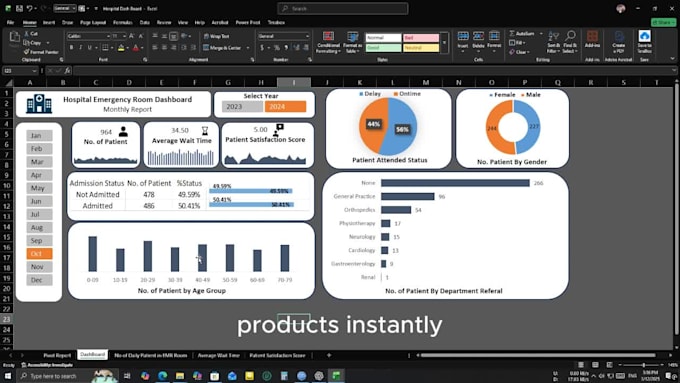The image size is (680, 383).
Task: Click the Save to Terabox cloud icon
Action: point(644,42)
